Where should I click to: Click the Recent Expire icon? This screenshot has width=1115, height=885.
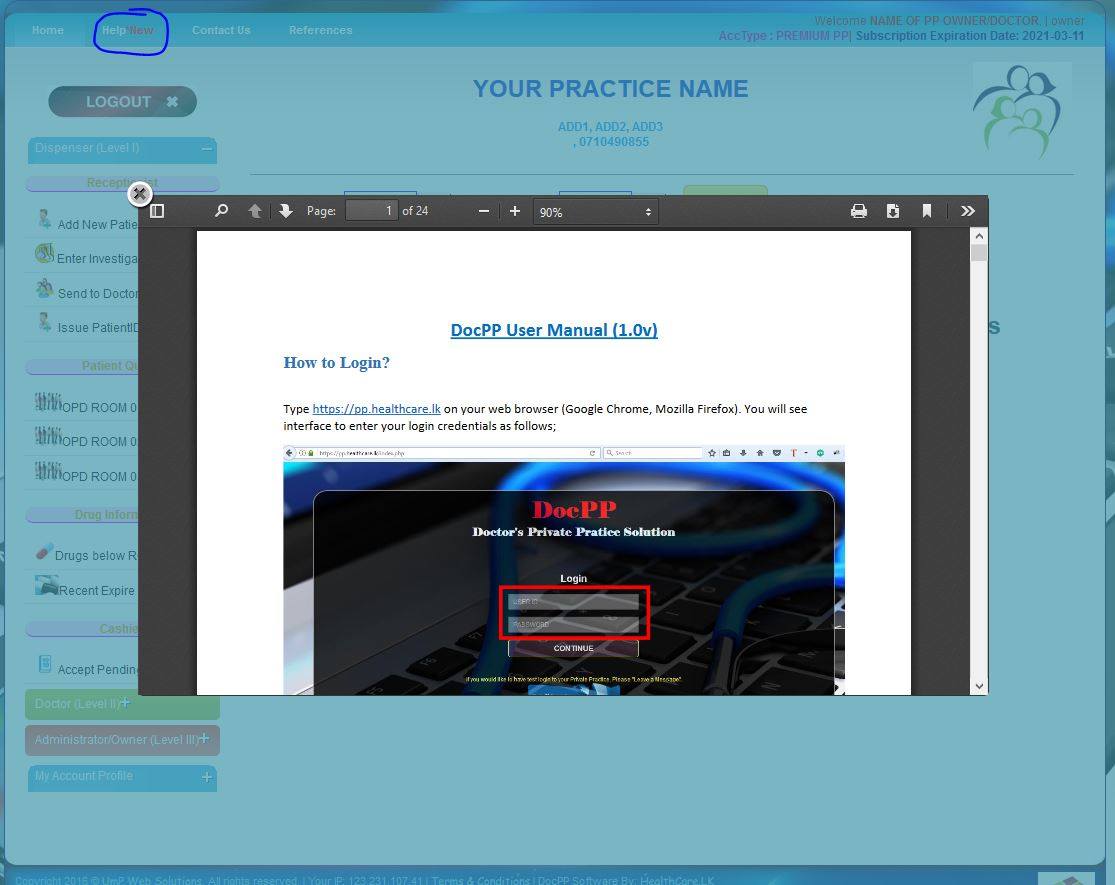46,586
